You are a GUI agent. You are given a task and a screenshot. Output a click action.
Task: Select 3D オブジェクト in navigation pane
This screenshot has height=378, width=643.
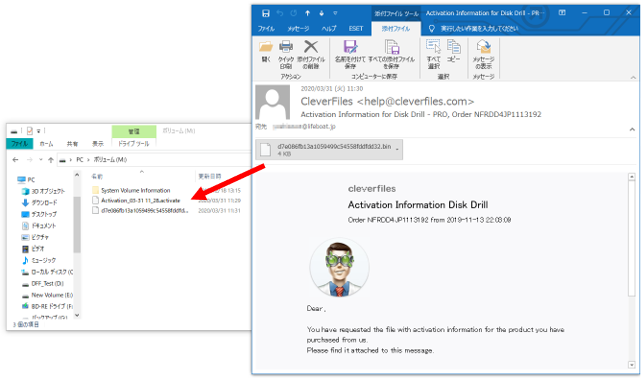point(43,191)
